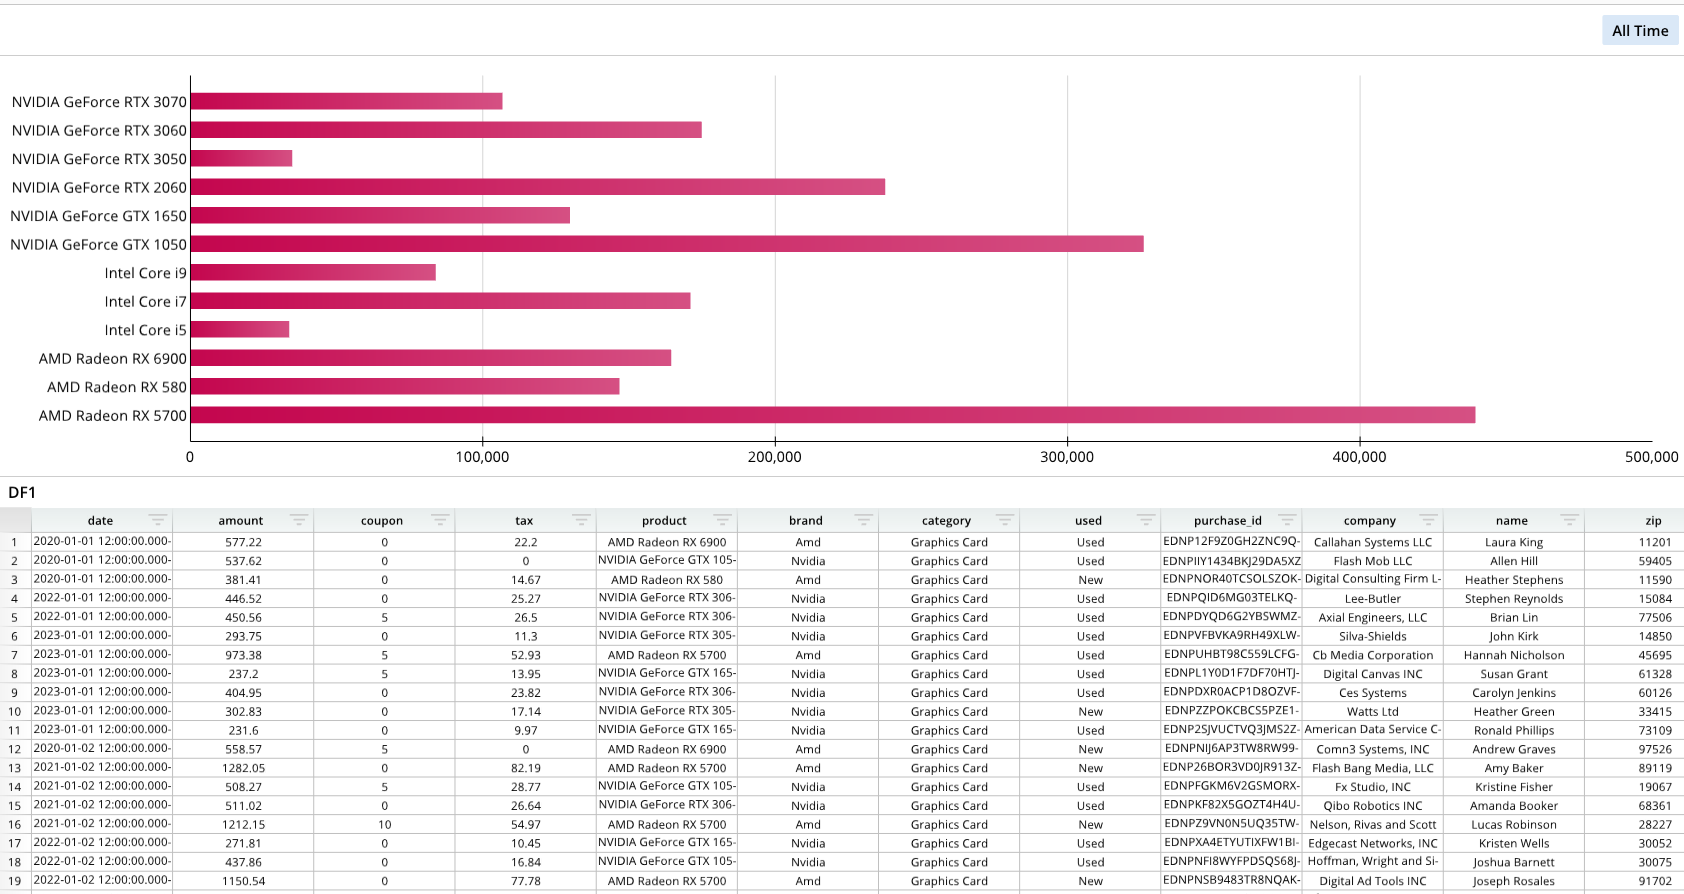
Task: Click the NVIDIA GeForce RTX 2060 bar
Action: point(538,187)
